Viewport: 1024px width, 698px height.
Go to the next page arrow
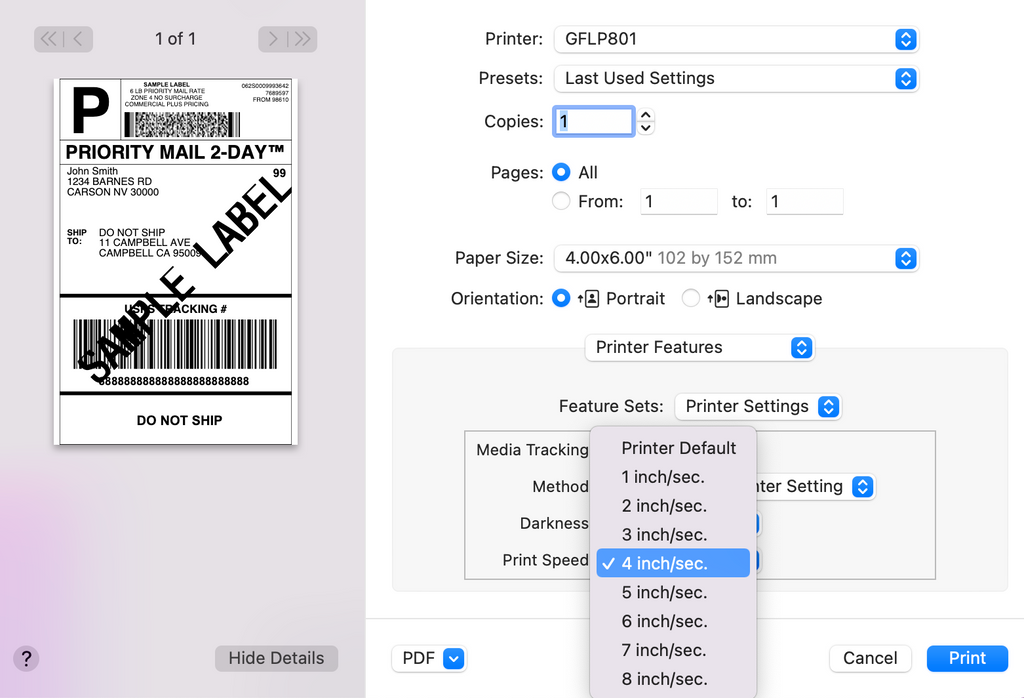(274, 39)
